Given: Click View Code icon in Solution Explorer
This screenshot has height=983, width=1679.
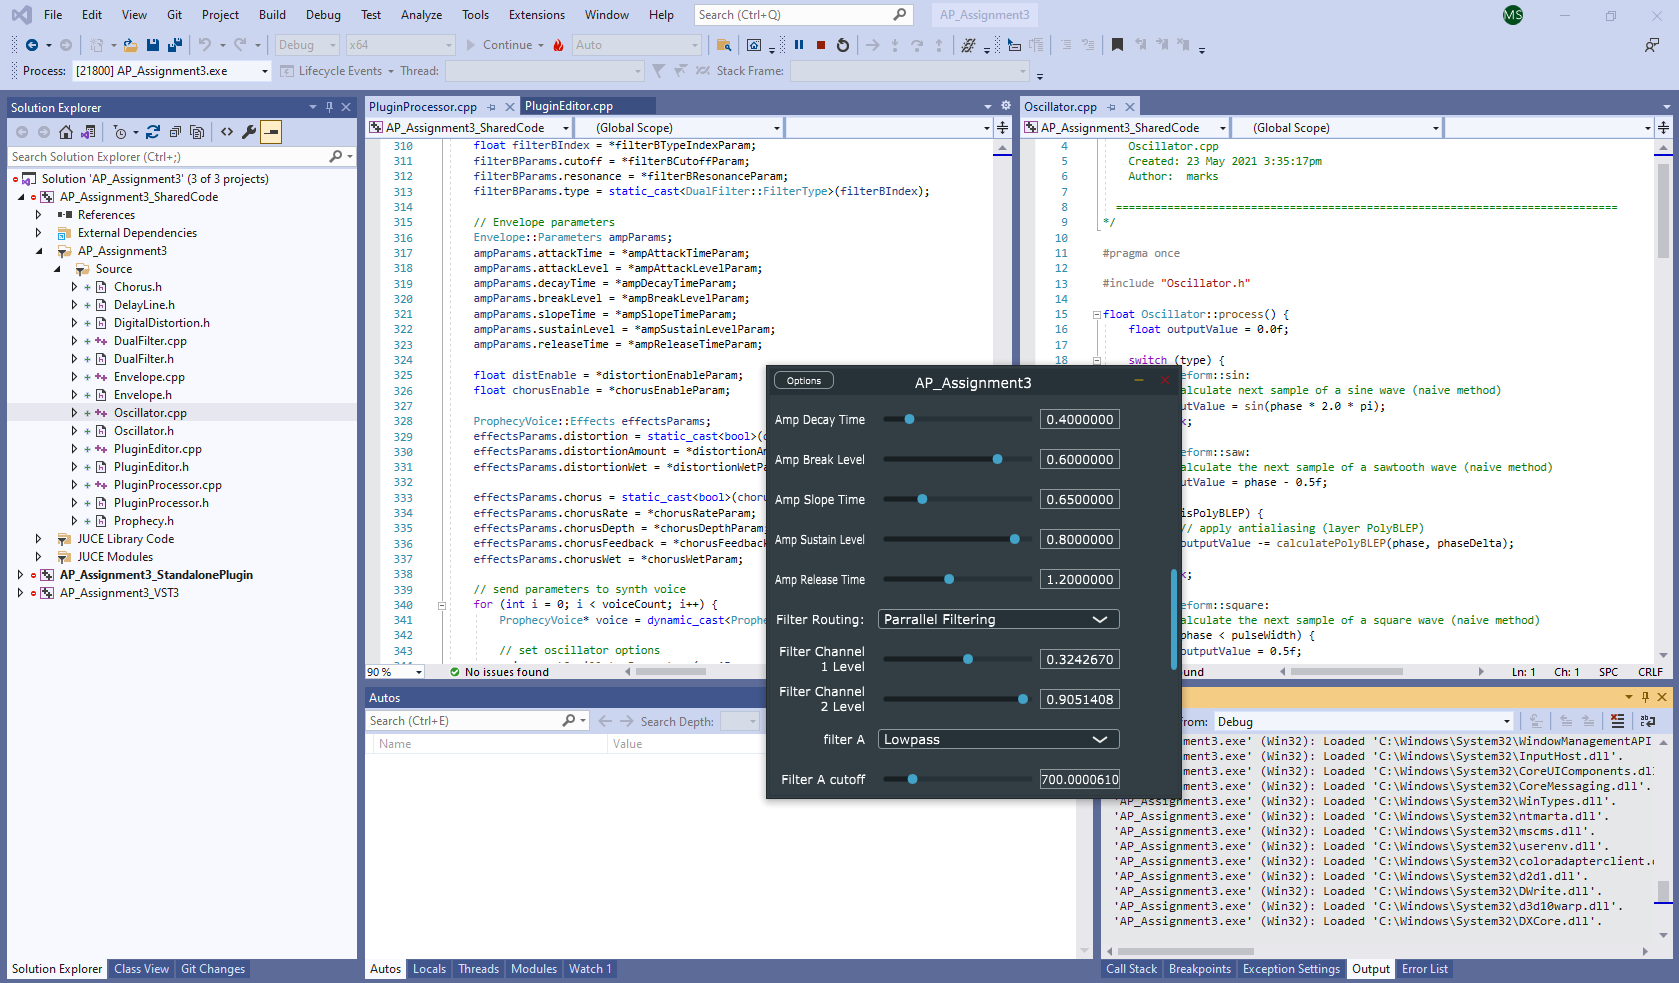Looking at the screenshot, I should pos(227,132).
